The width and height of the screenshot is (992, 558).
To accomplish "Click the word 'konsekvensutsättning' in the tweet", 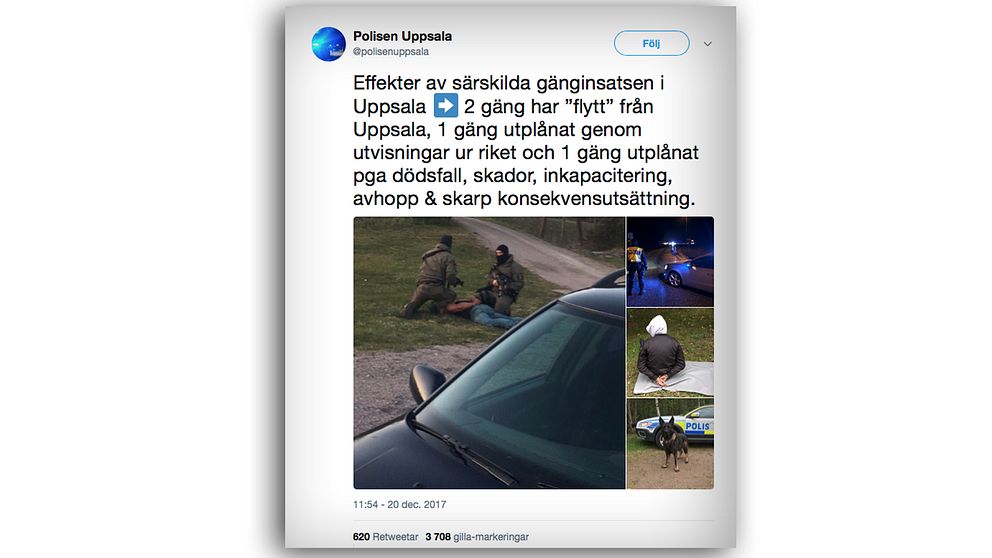I will [596, 199].
